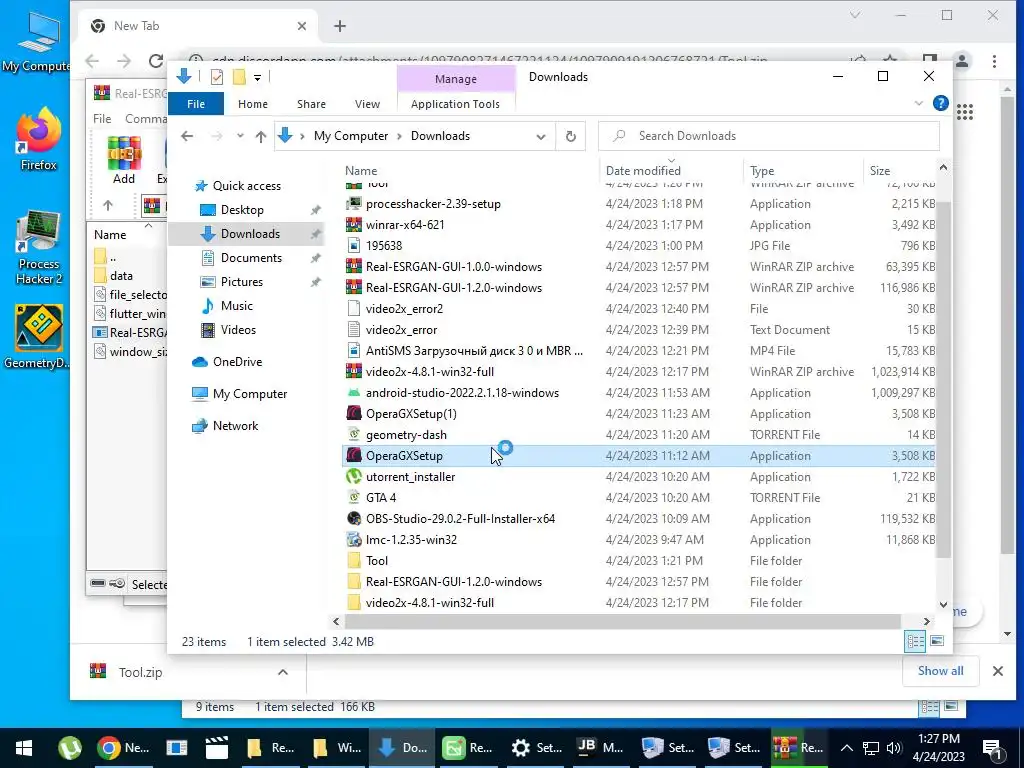Switch to large icons view in Explorer
The width and height of the screenshot is (1024, 768).
point(936,641)
